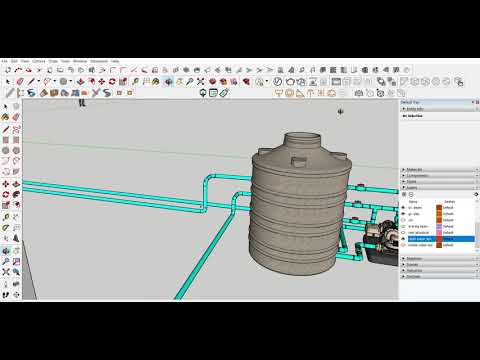This screenshot has width=480, height=360.
Task: Choose the Circle tool in left toolbar
Action: [x=5, y=151]
